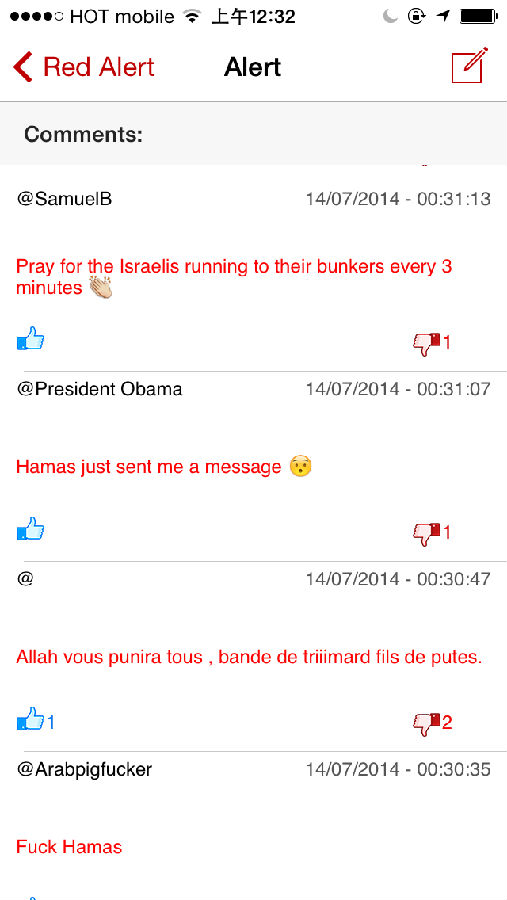Screen dimensions: 507x900
Task: Tap the compose comment pencil icon
Action: (470, 65)
